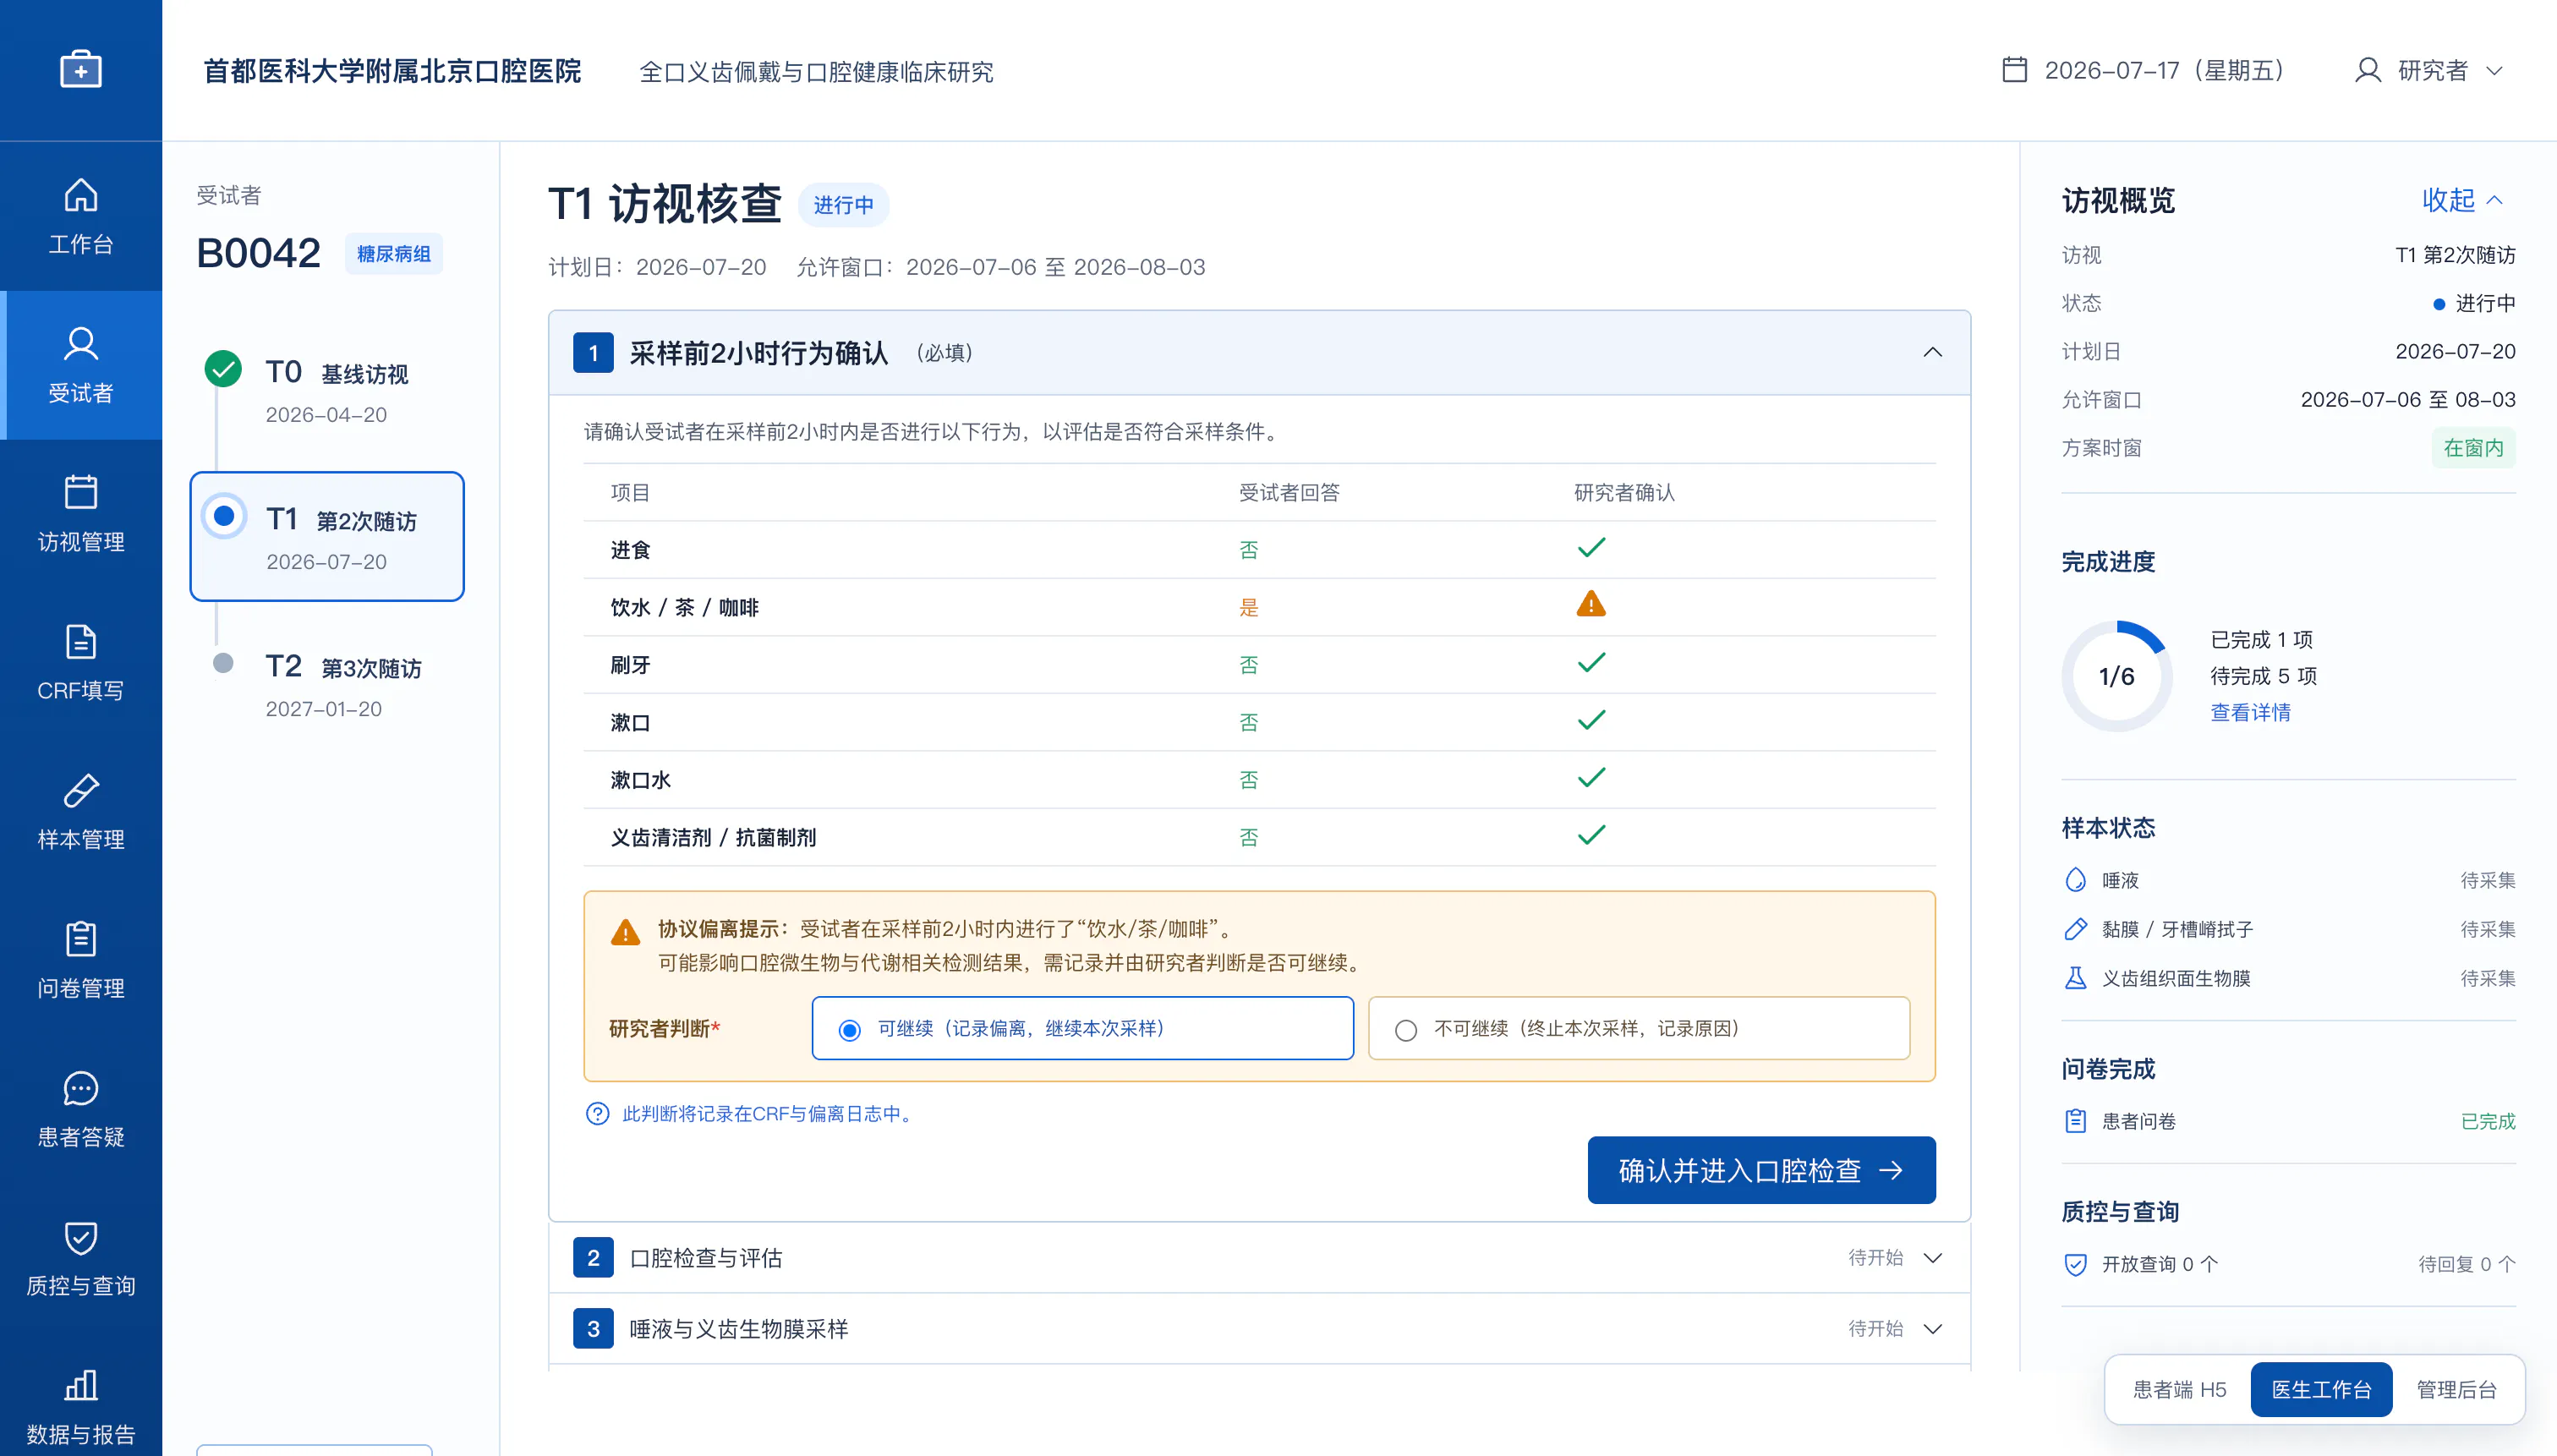
Task: Click the warning icon in 饮水/茶/咖啡 row
Action: 1591,605
